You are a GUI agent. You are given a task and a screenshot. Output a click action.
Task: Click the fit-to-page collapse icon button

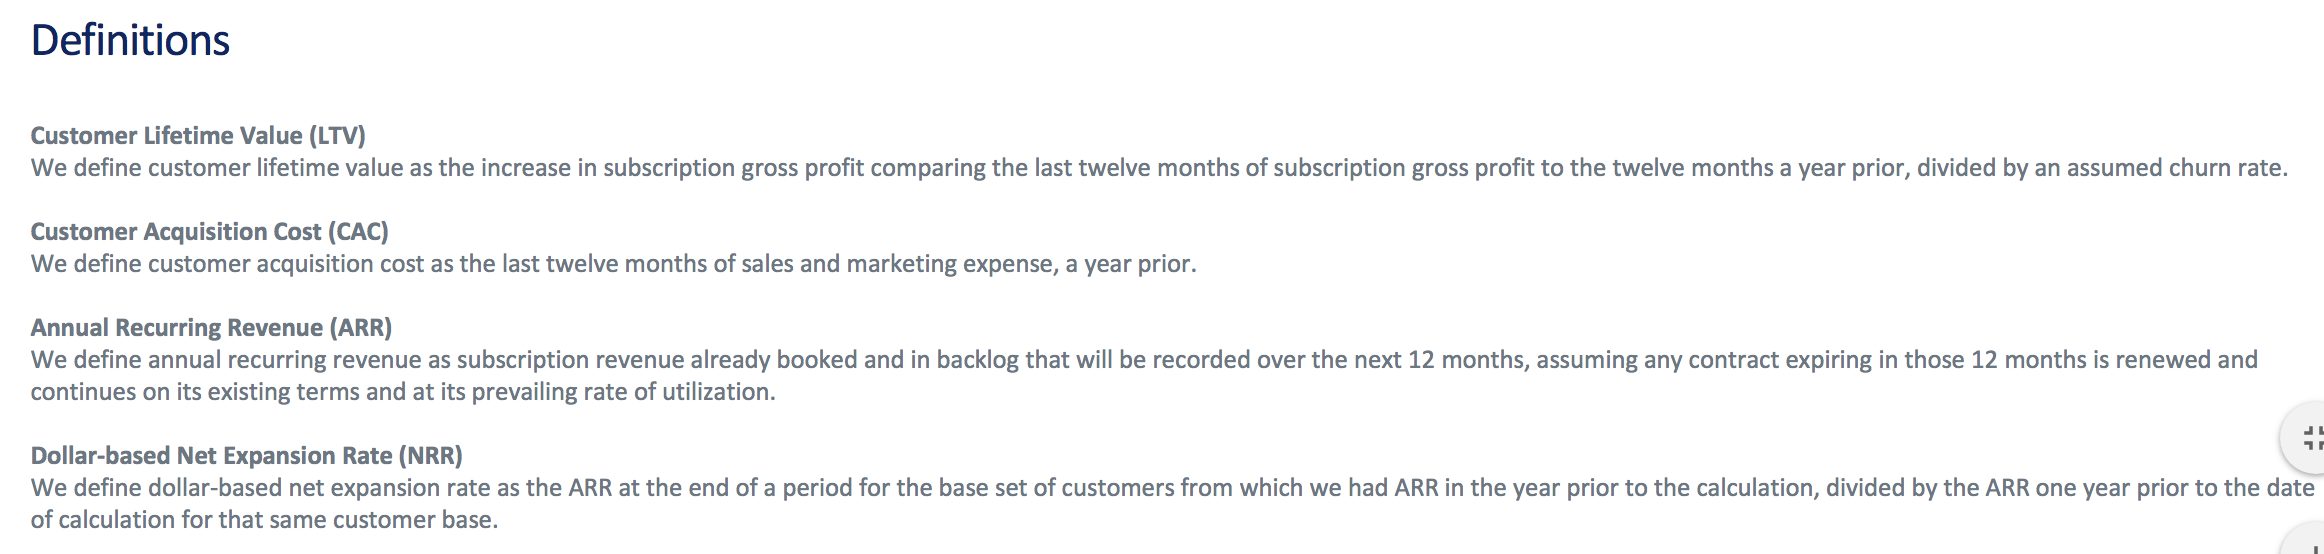tap(2304, 438)
